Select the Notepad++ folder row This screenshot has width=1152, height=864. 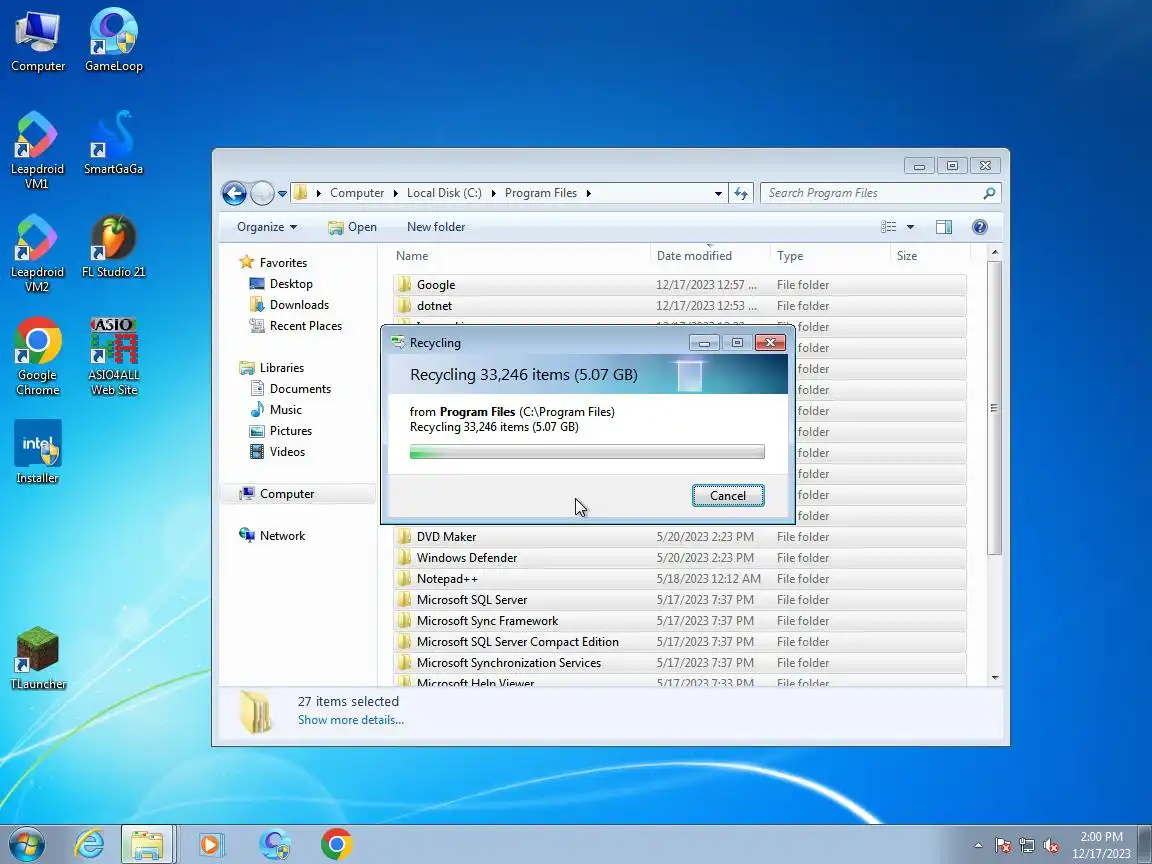[680, 579]
